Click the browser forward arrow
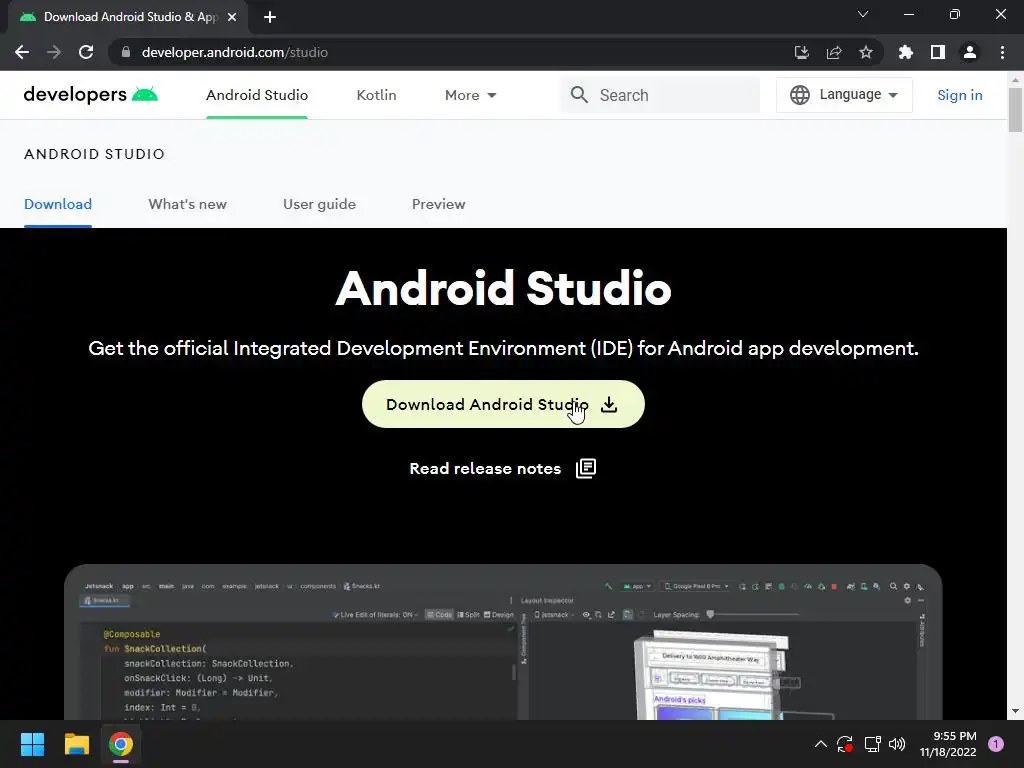The width and height of the screenshot is (1024, 768). tap(54, 52)
